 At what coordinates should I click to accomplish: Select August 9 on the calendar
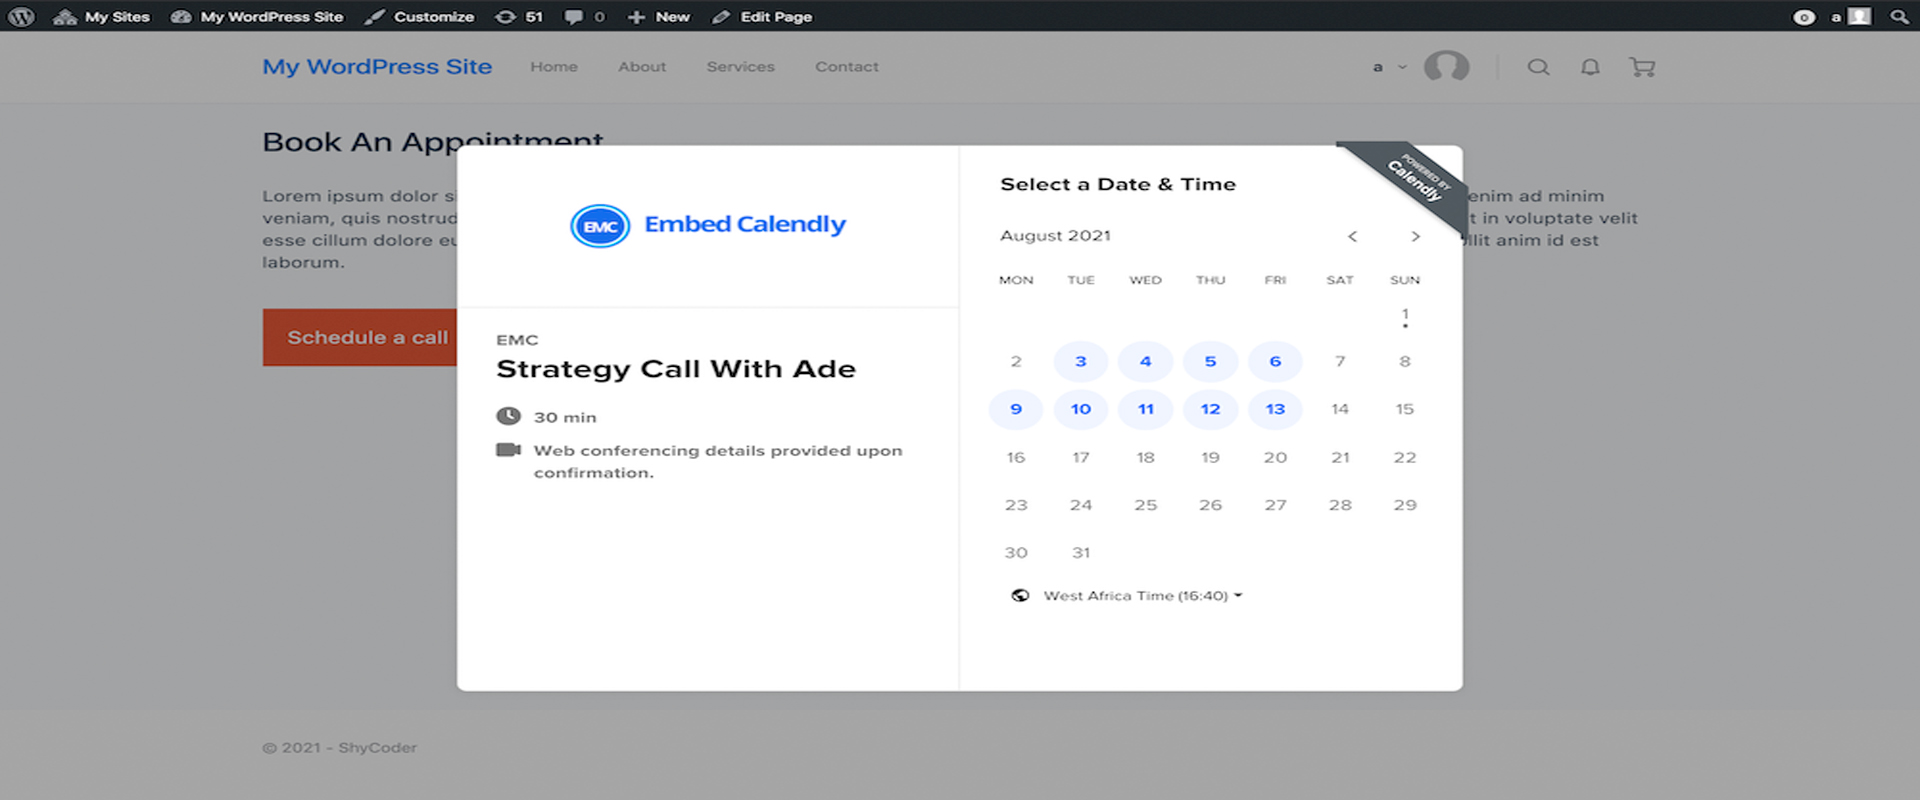click(x=1016, y=409)
